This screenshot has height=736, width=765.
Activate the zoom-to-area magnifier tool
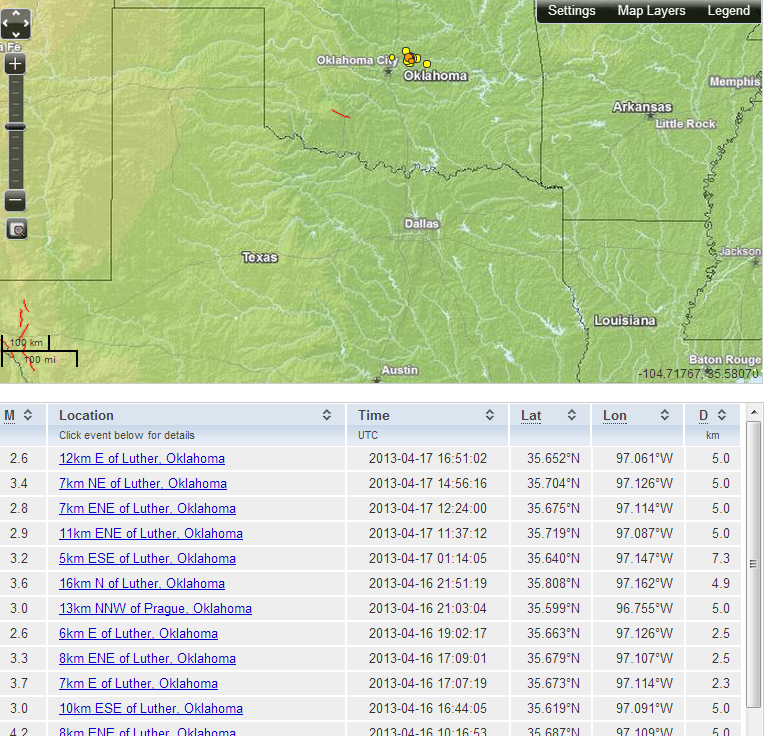pos(17,229)
